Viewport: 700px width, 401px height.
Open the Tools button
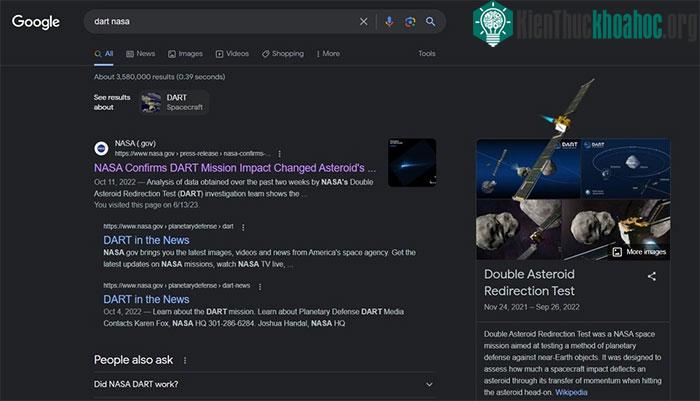427,54
